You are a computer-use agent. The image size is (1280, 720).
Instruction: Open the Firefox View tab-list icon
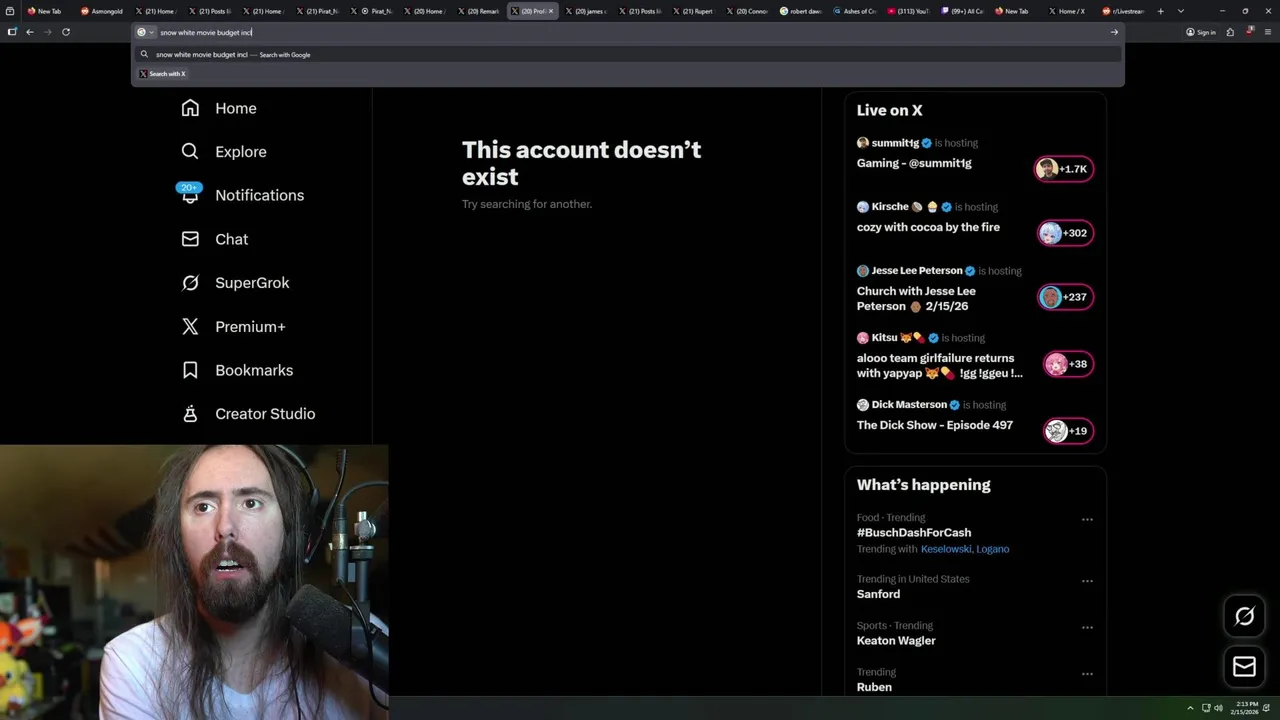12,11
